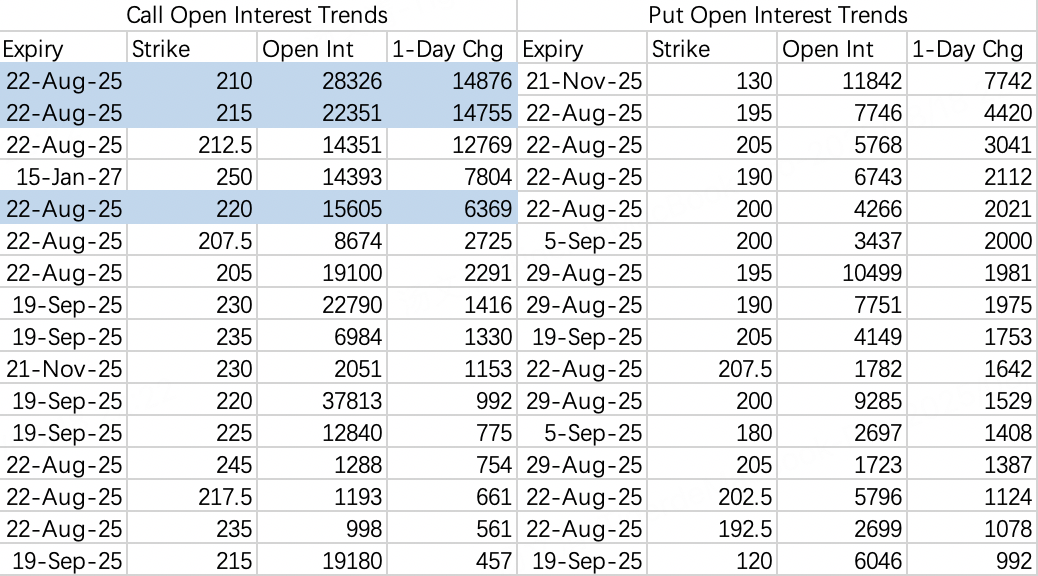Click the call-side Open Int column header

[321, 48]
